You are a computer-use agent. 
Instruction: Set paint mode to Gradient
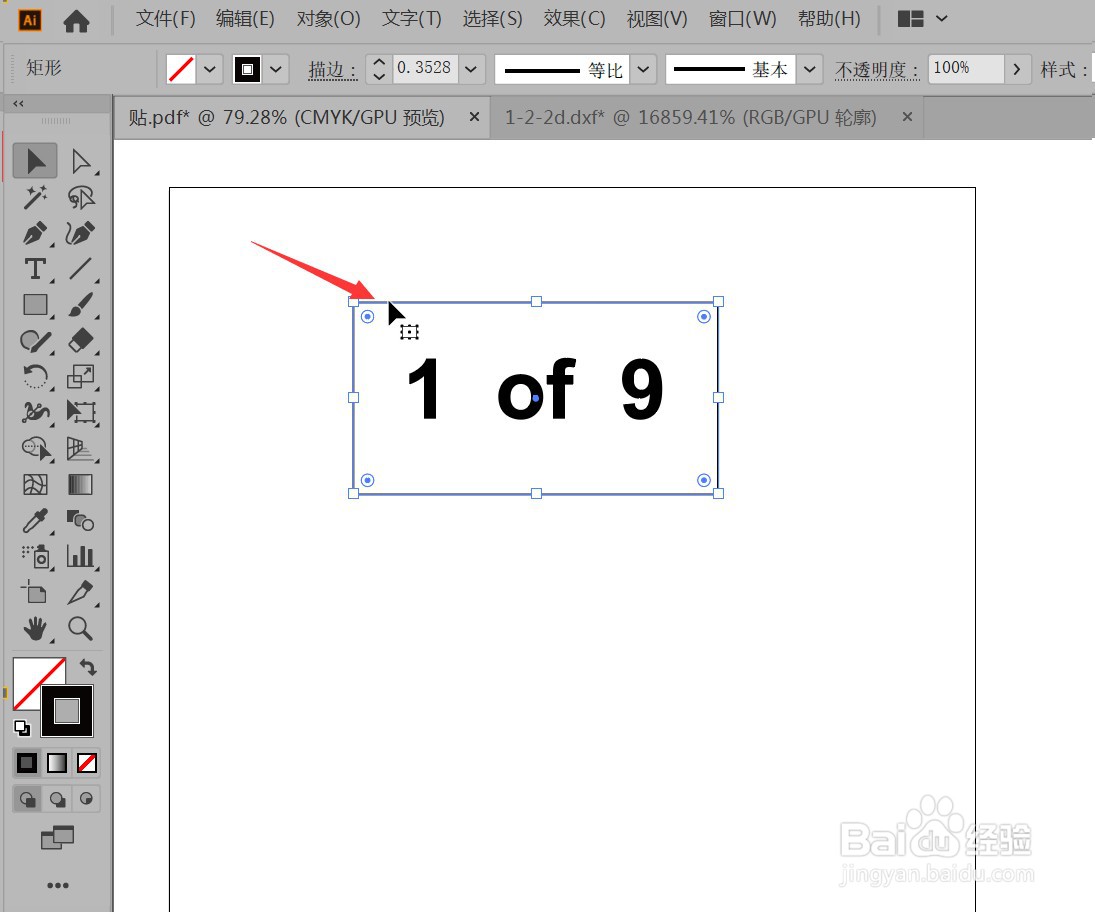[x=57, y=763]
